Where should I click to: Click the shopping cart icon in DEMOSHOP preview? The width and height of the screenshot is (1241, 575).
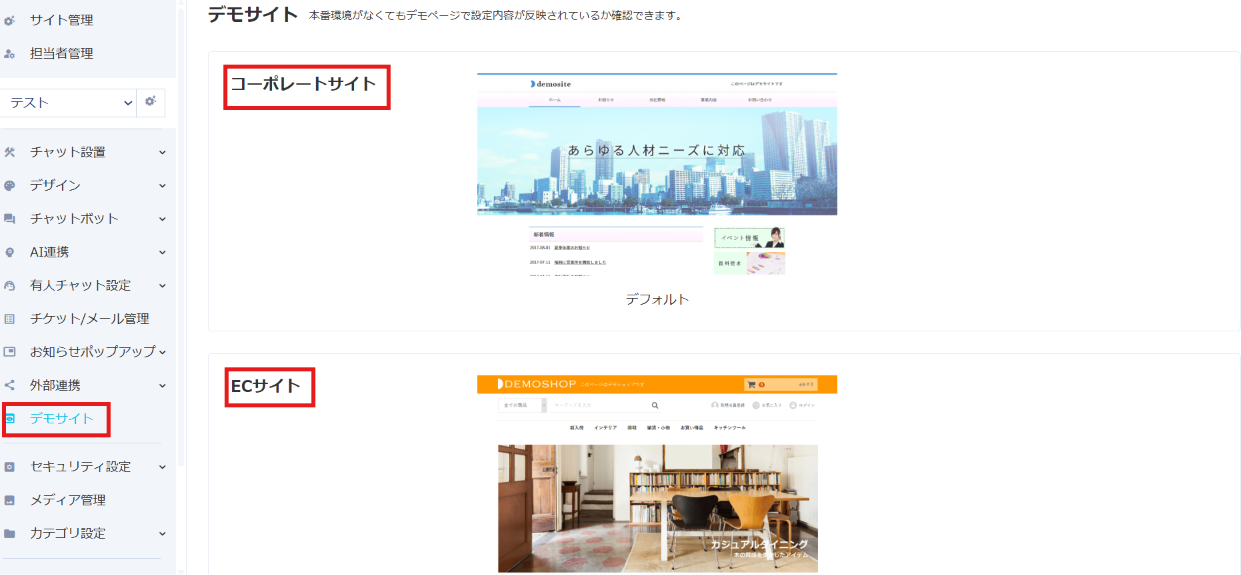[751, 384]
